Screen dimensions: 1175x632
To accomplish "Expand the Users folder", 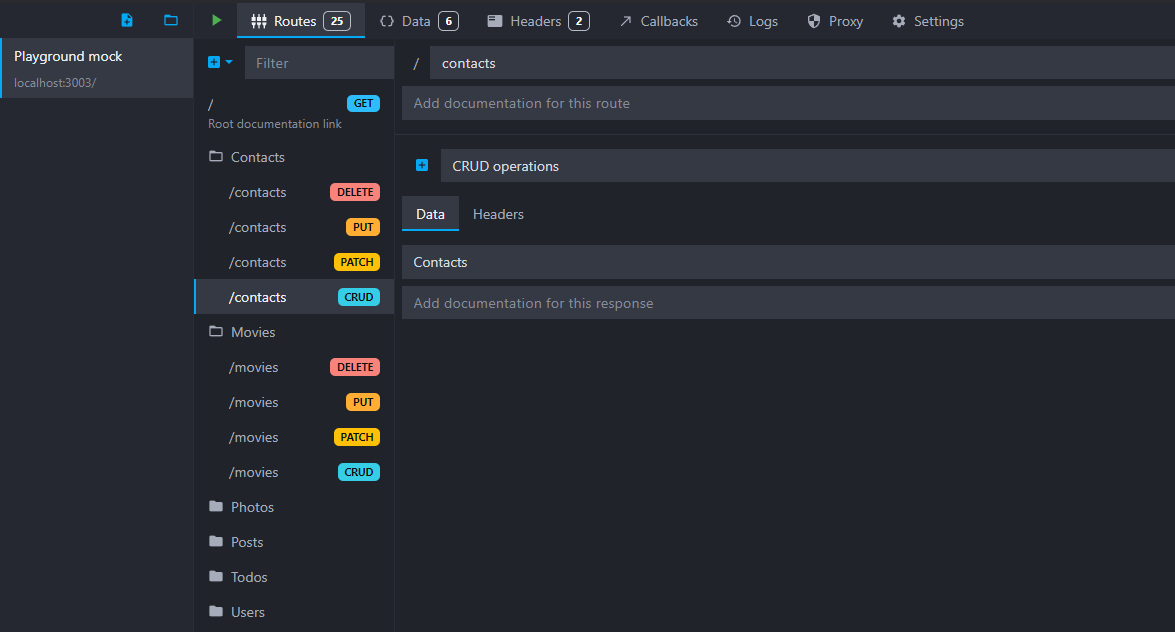I will click(247, 612).
